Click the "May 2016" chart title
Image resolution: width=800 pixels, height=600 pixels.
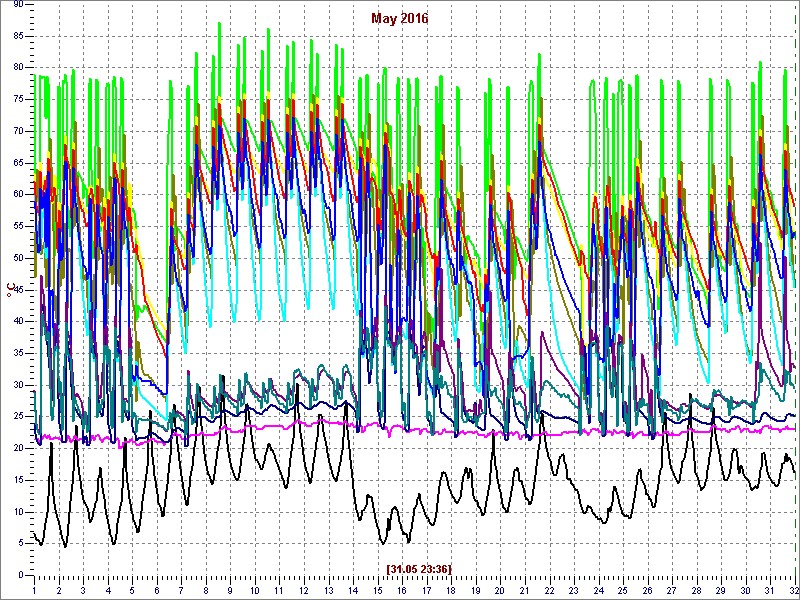[x=399, y=19]
